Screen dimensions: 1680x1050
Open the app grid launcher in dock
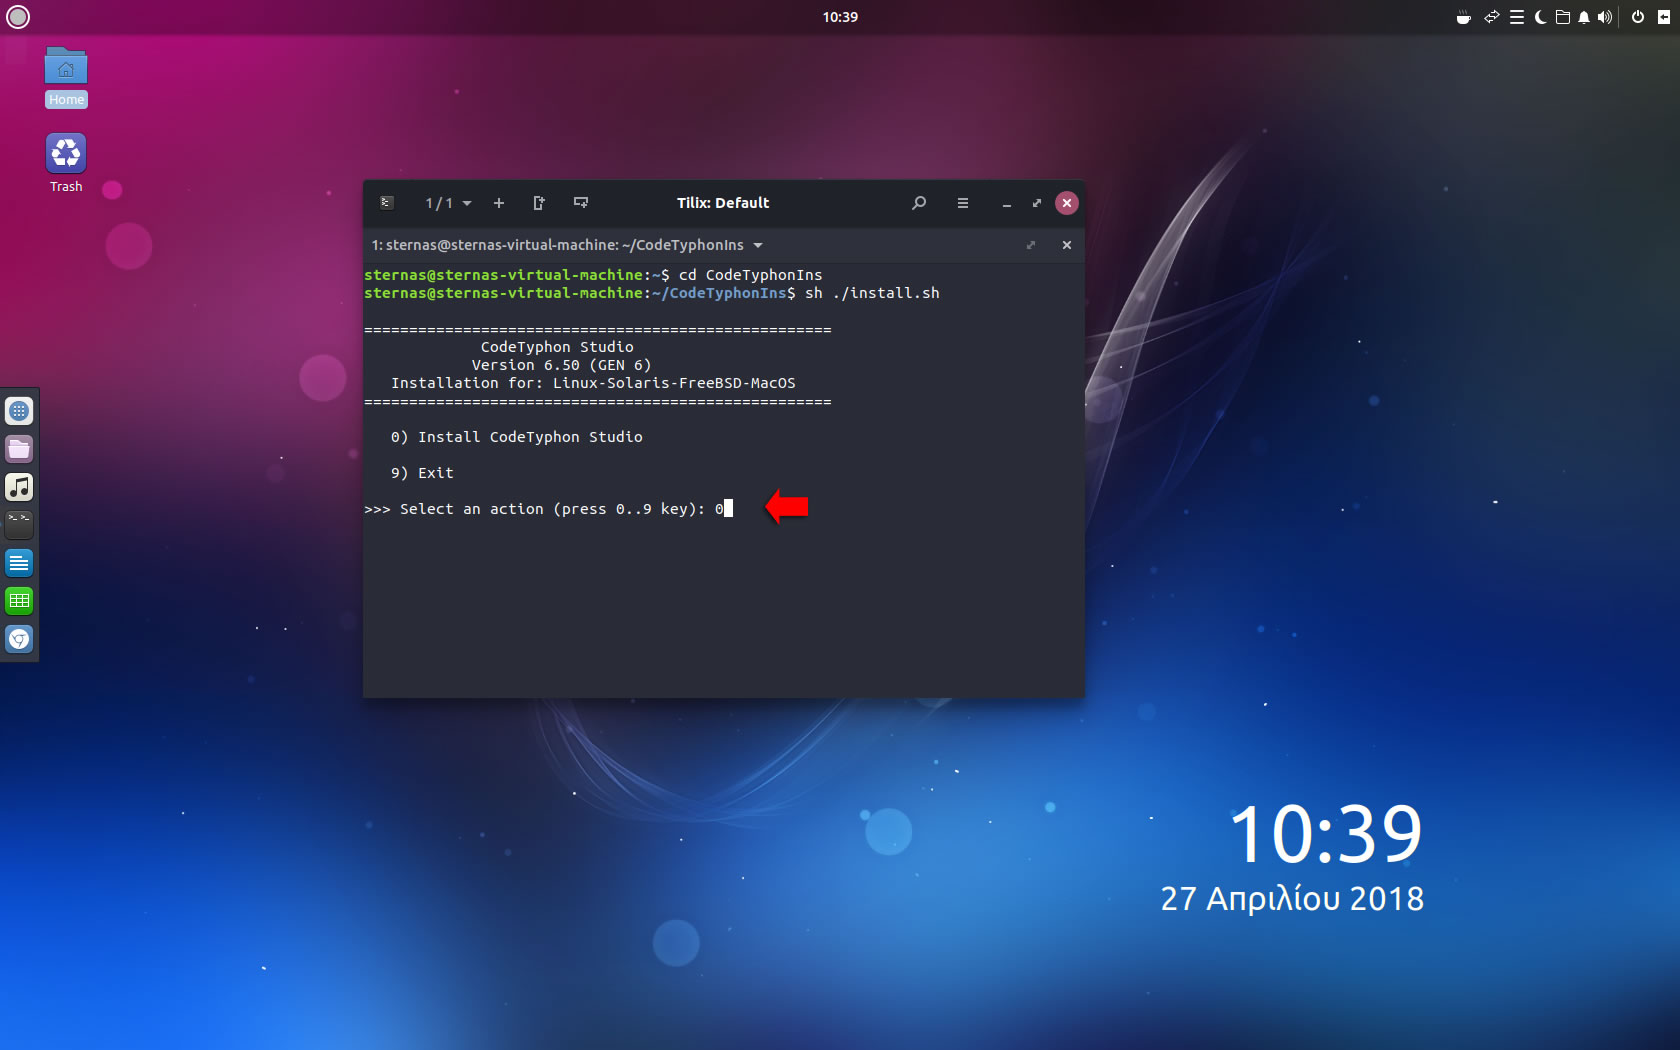[x=19, y=411]
